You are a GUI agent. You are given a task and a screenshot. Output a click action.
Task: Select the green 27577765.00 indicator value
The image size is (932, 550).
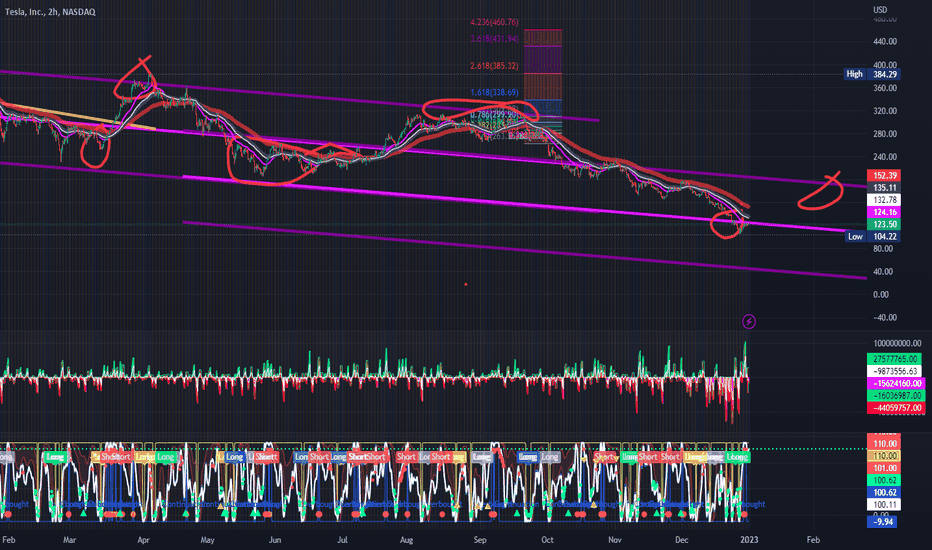point(895,359)
